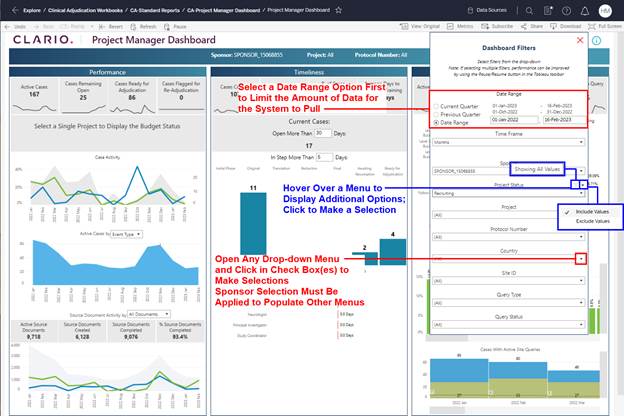Open notifications bell icon
Screen dimensions: 624x416
pyautogui.click(x=585, y=11)
